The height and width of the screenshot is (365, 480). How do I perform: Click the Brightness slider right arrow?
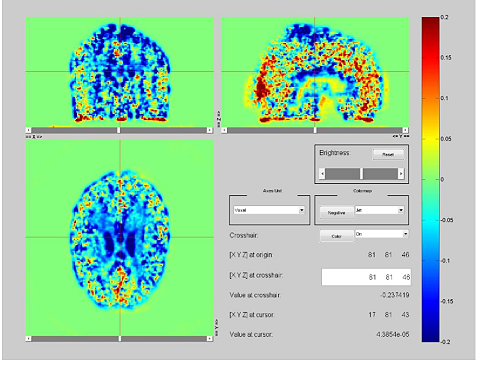pyautogui.click(x=401, y=174)
